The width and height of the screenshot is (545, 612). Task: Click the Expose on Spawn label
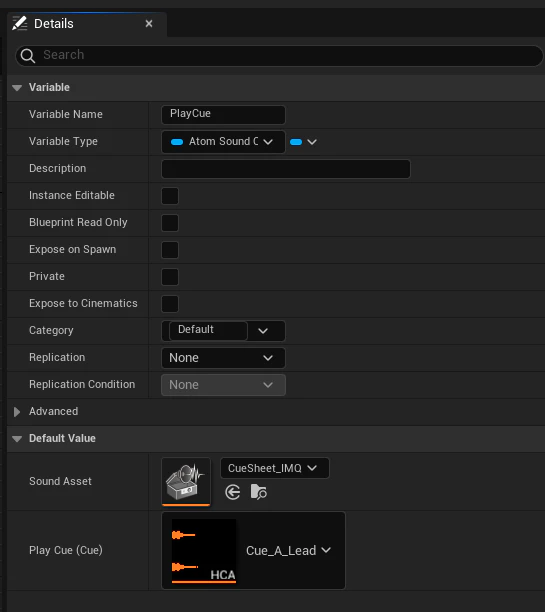coord(72,249)
